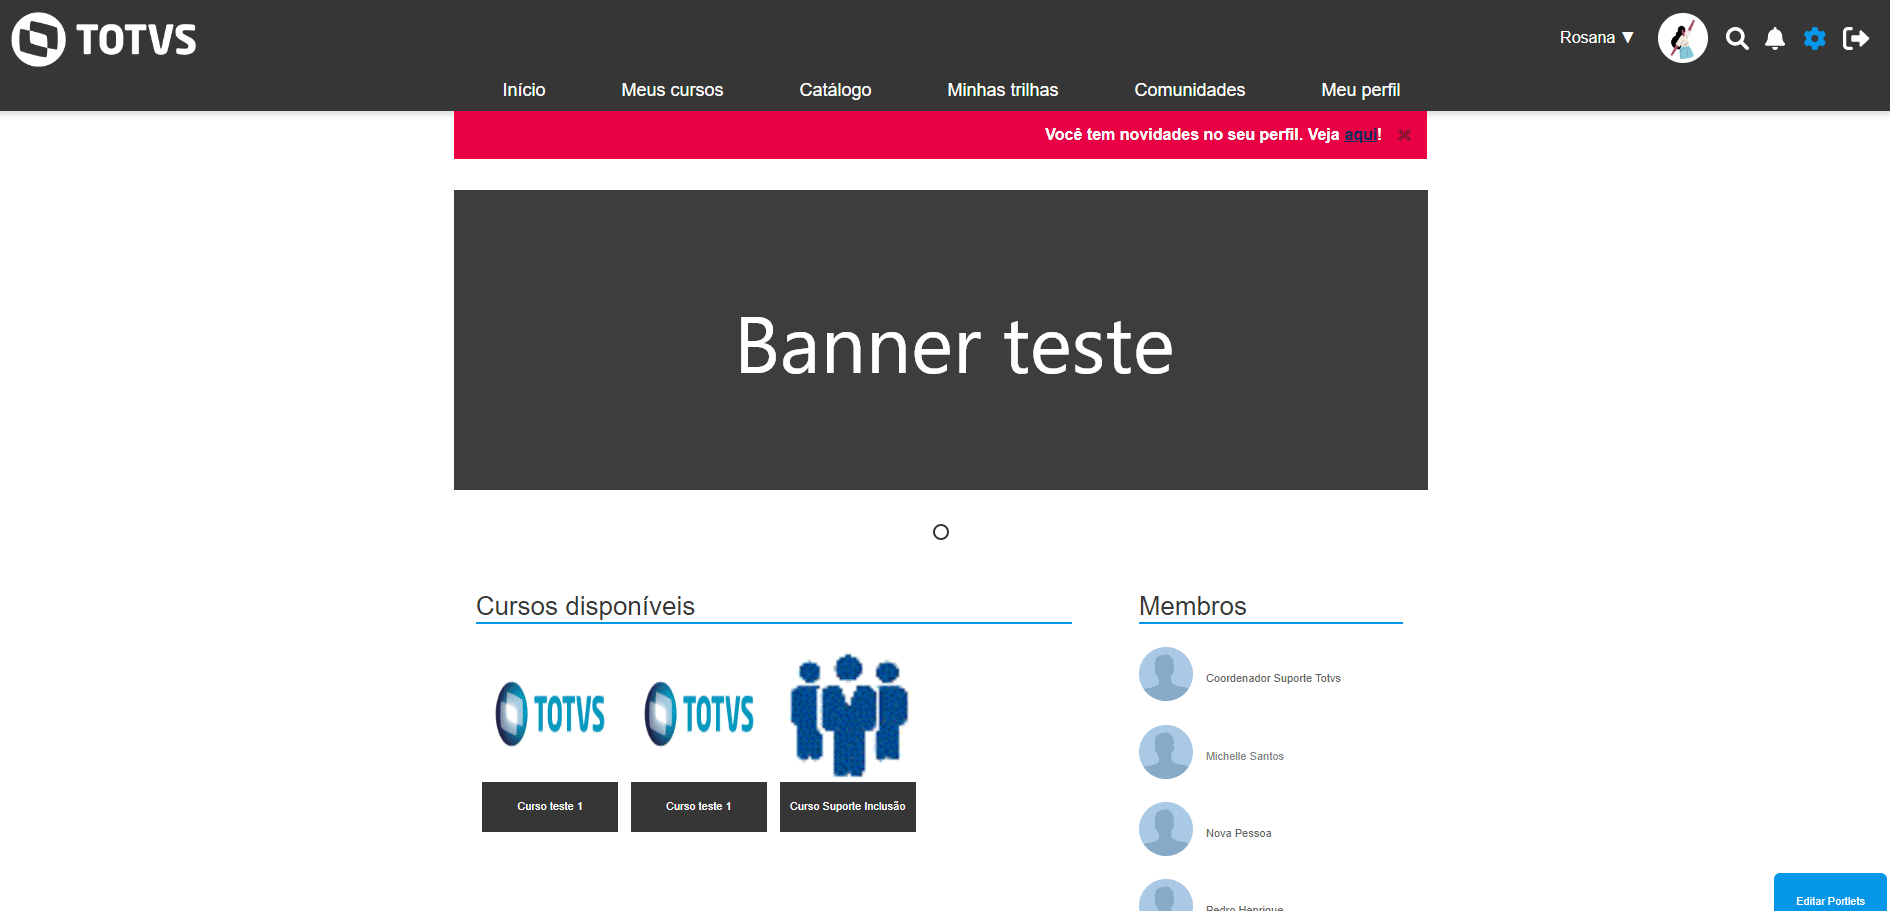Click Rosana's profile avatar
This screenshot has width=1890, height=911.
[1683, 38]
